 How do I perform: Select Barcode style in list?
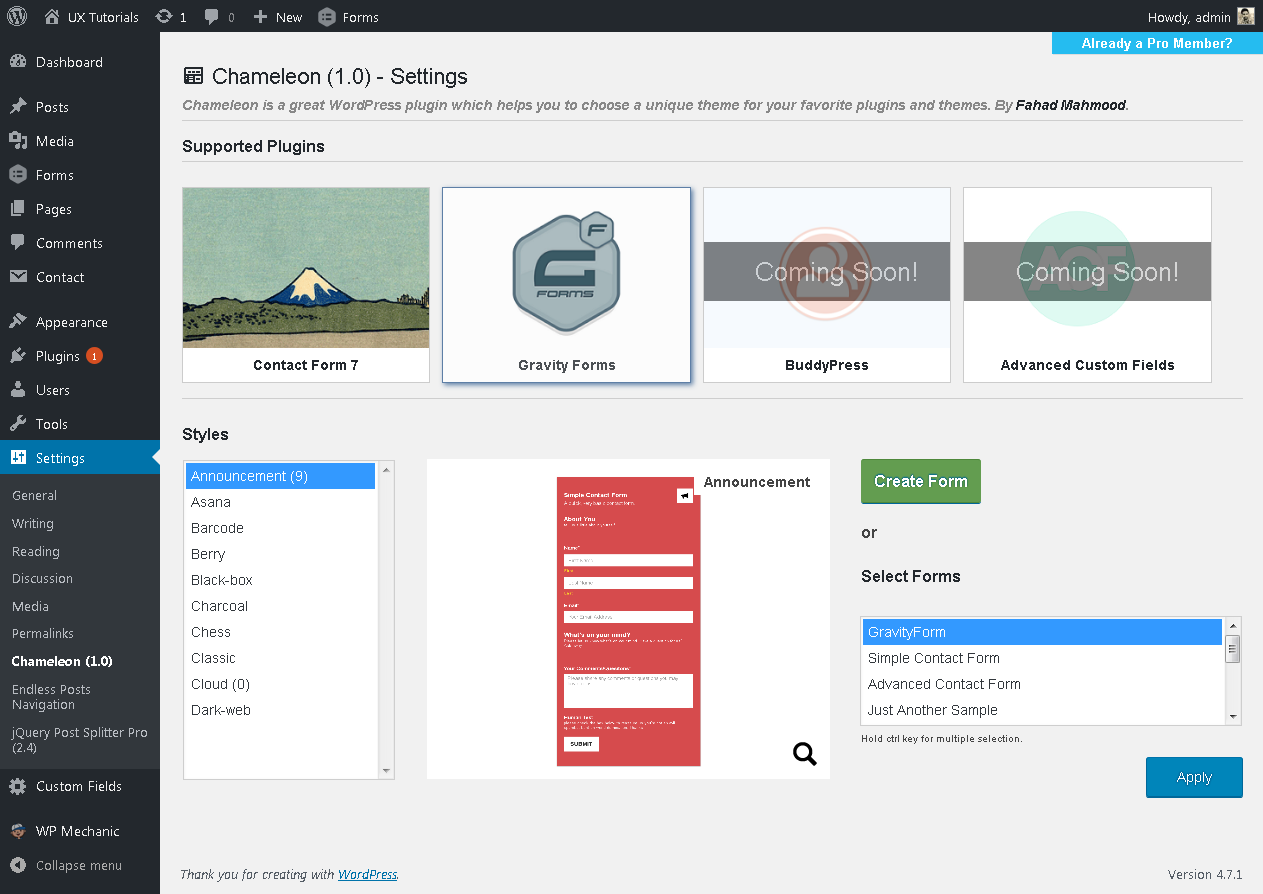click(280, 528)
